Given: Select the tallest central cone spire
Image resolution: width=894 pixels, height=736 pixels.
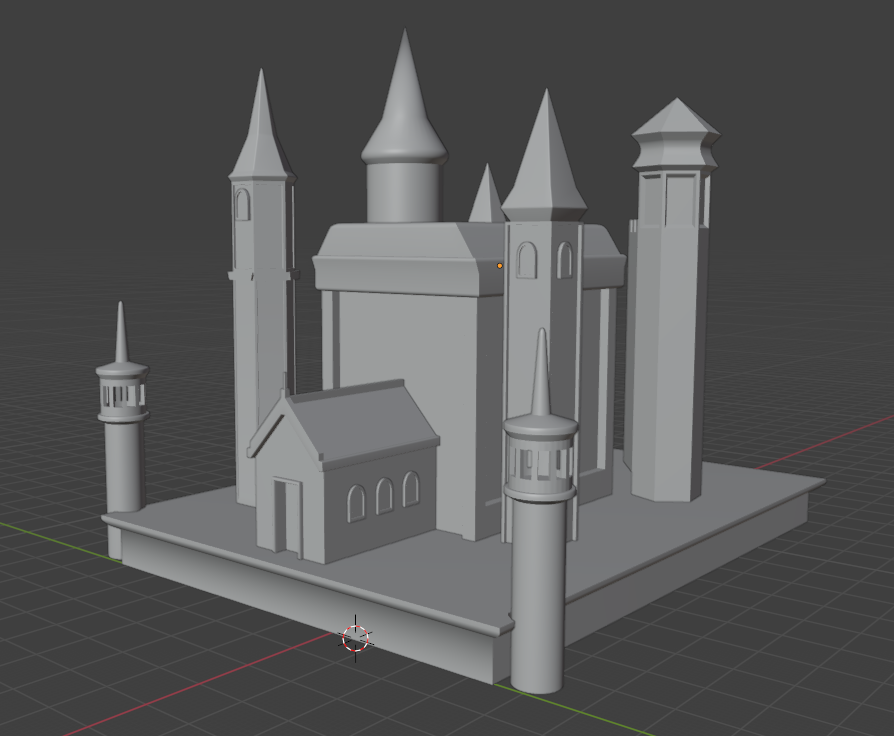Looking at the screenshot, I should tap(404, 95).
